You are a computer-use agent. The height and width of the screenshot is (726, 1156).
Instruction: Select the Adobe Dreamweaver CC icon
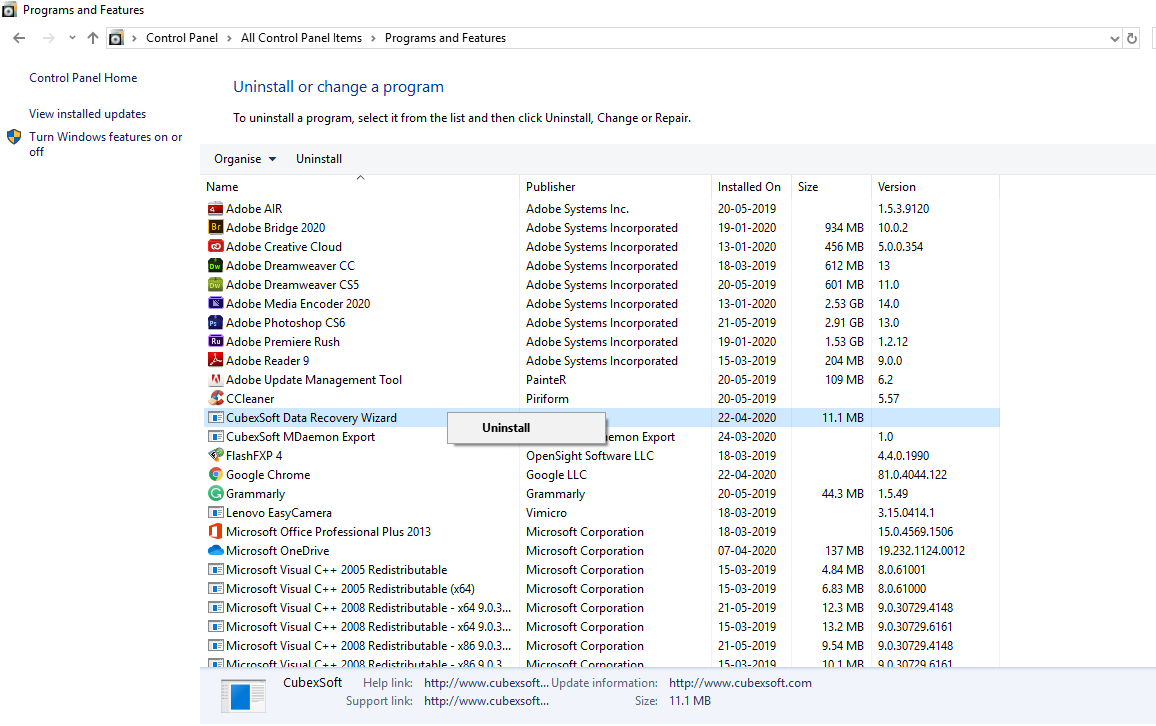[215, 266]
